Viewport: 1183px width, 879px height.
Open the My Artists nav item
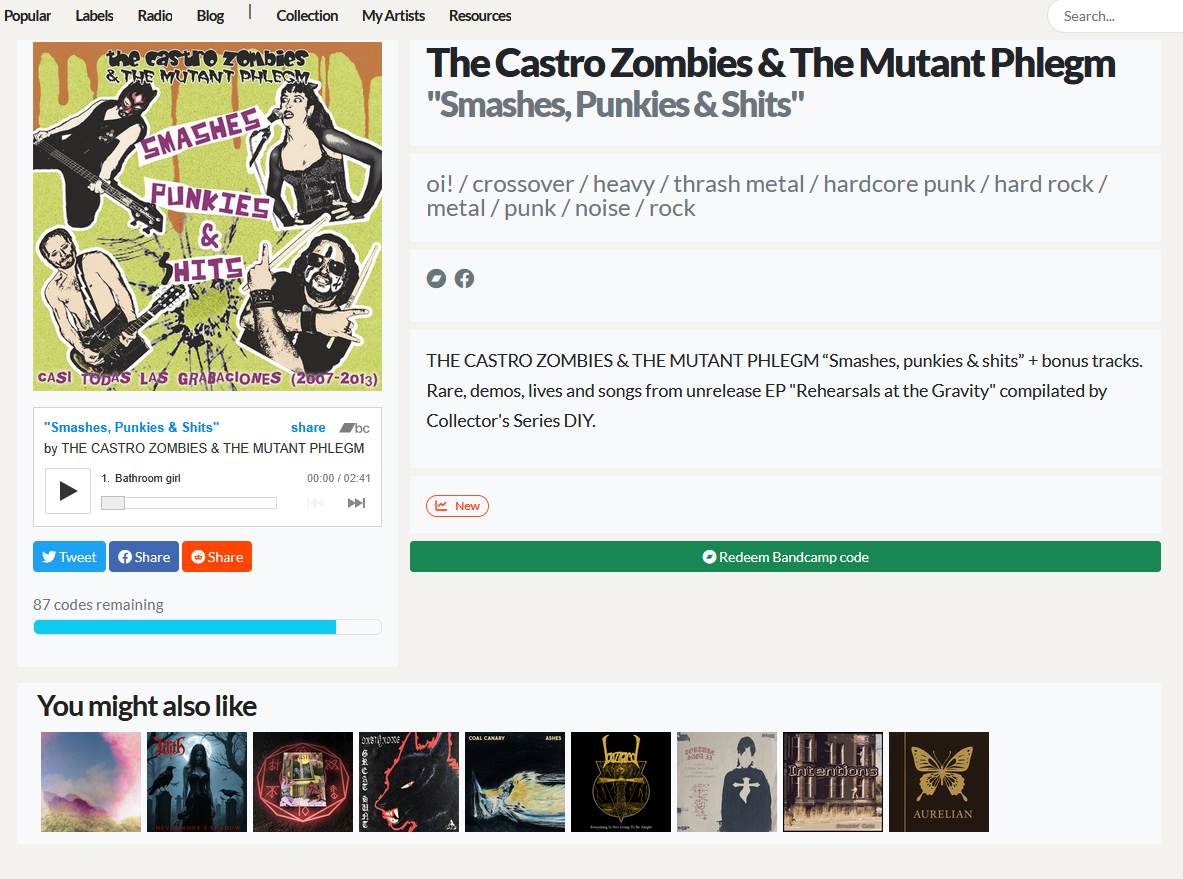[x=393, y=16]
